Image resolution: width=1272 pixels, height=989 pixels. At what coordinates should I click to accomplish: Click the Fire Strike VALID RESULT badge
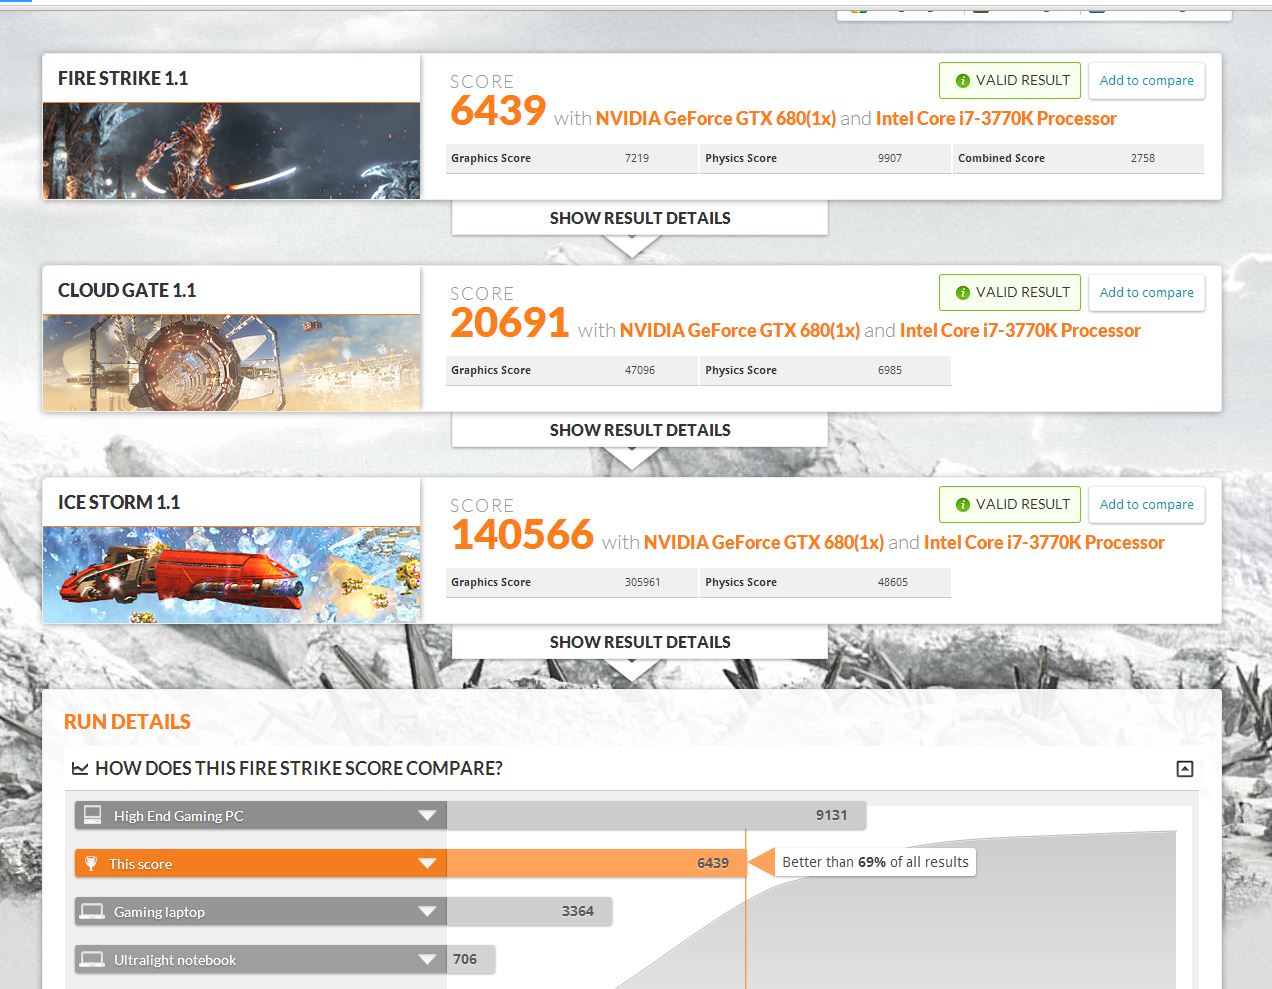[x=1009, y=81]
